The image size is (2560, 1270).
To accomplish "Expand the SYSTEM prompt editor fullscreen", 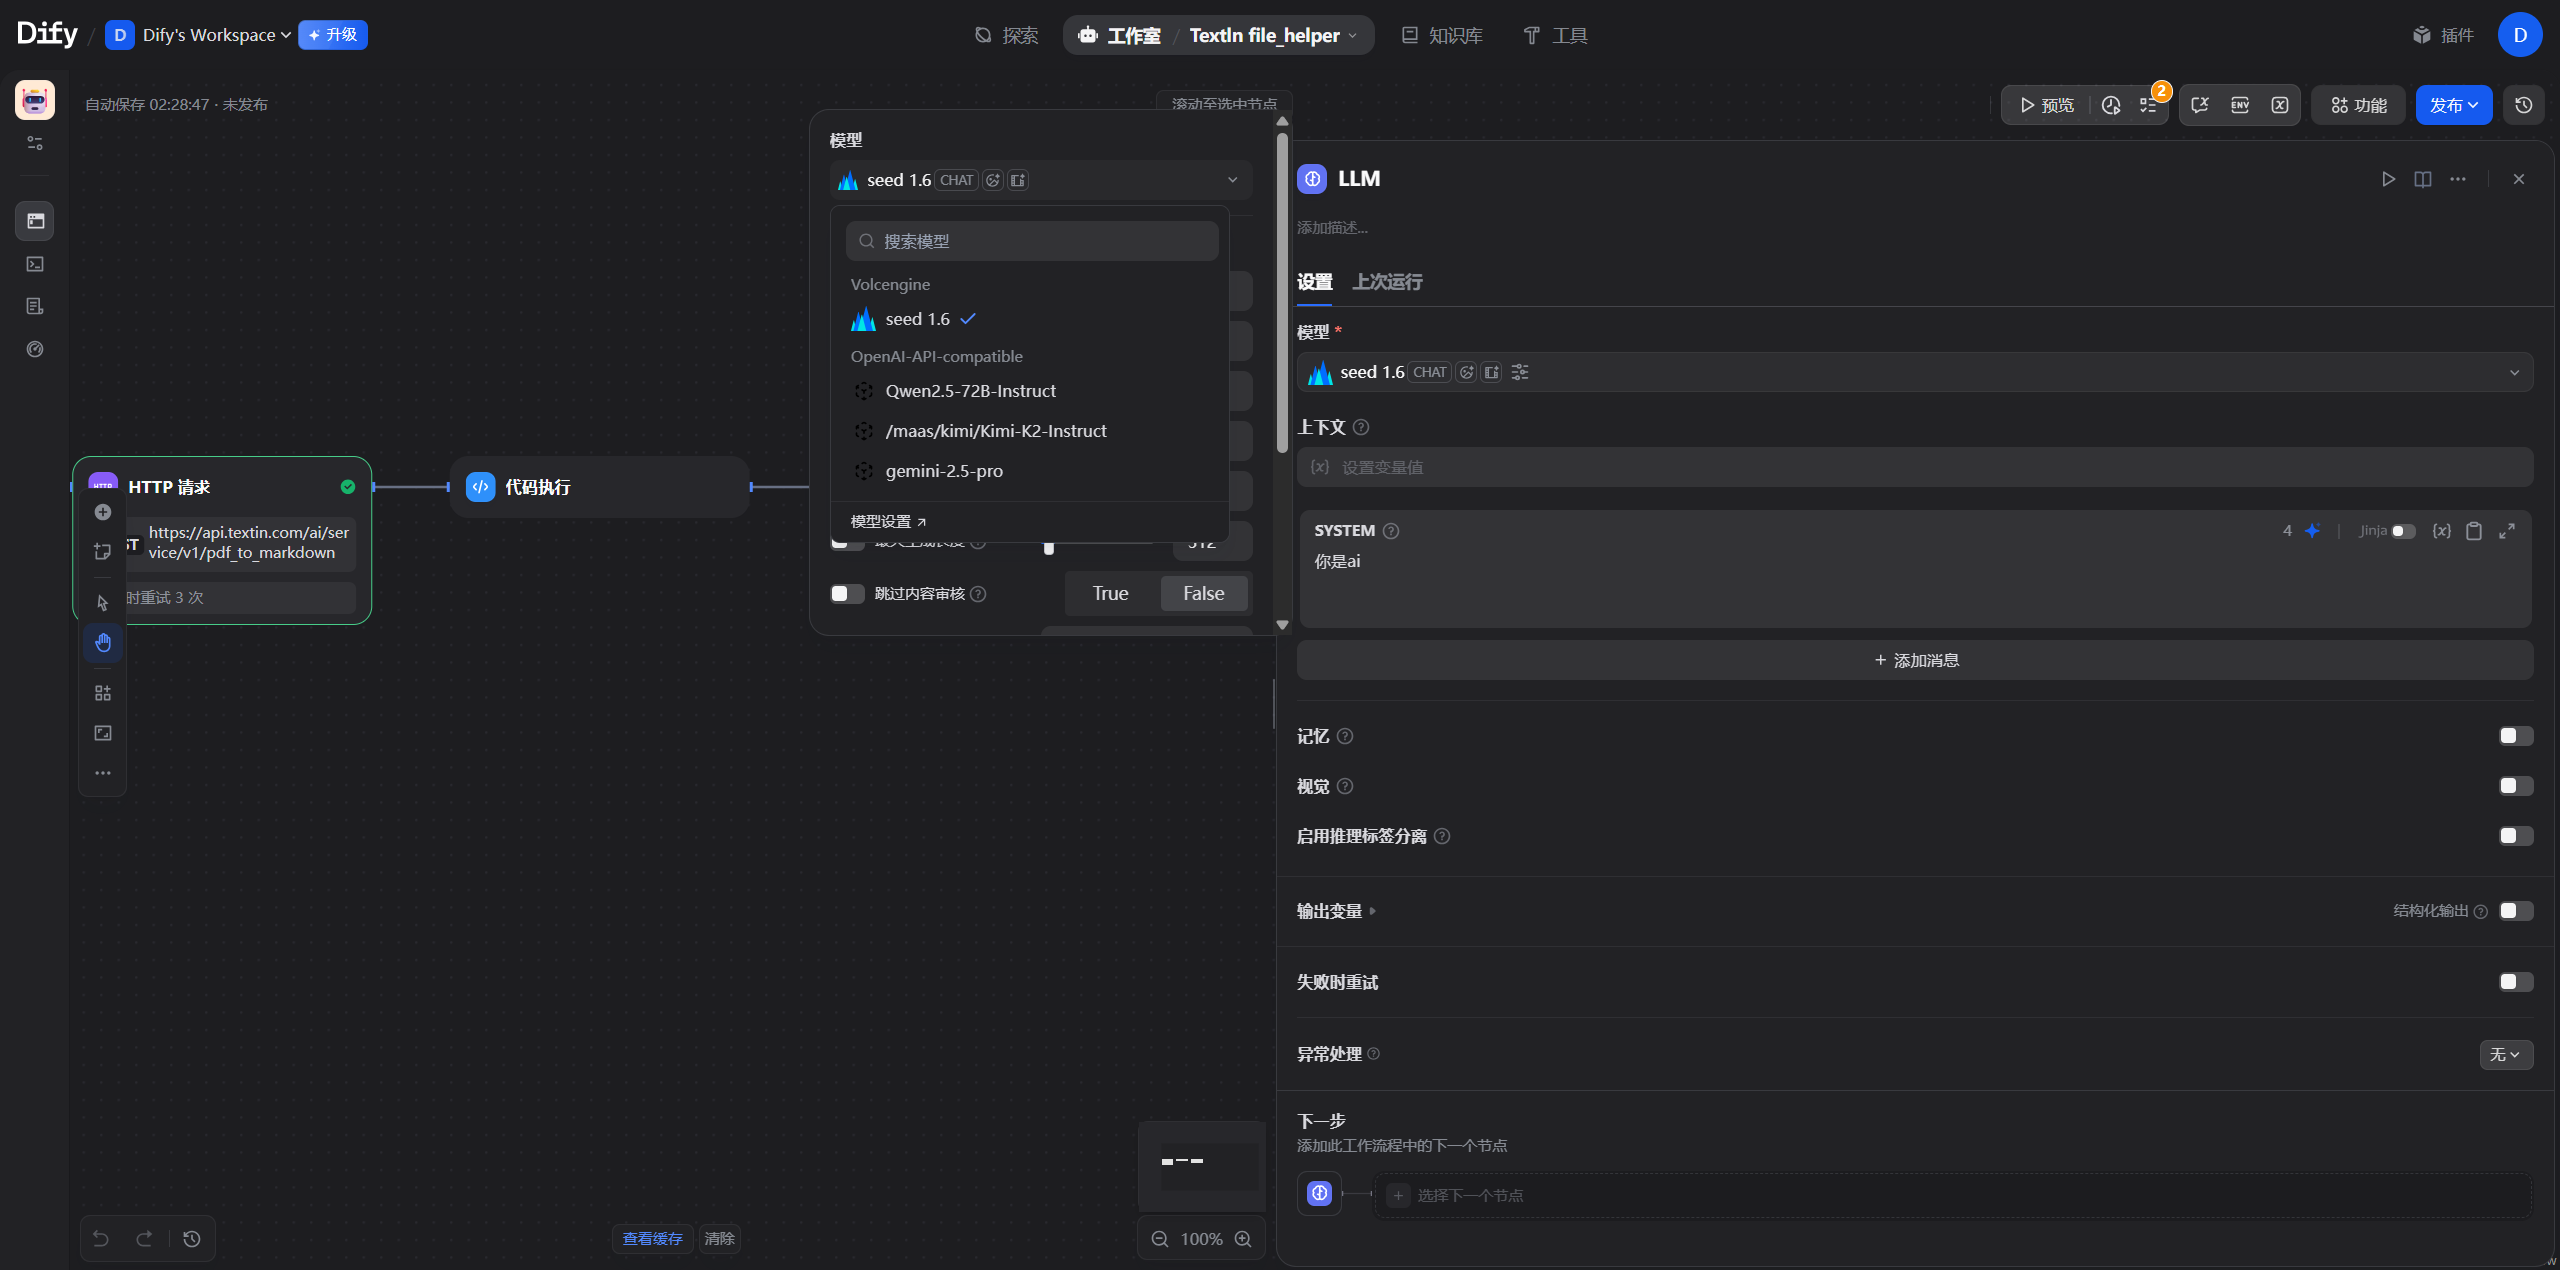I will 2506,531.
